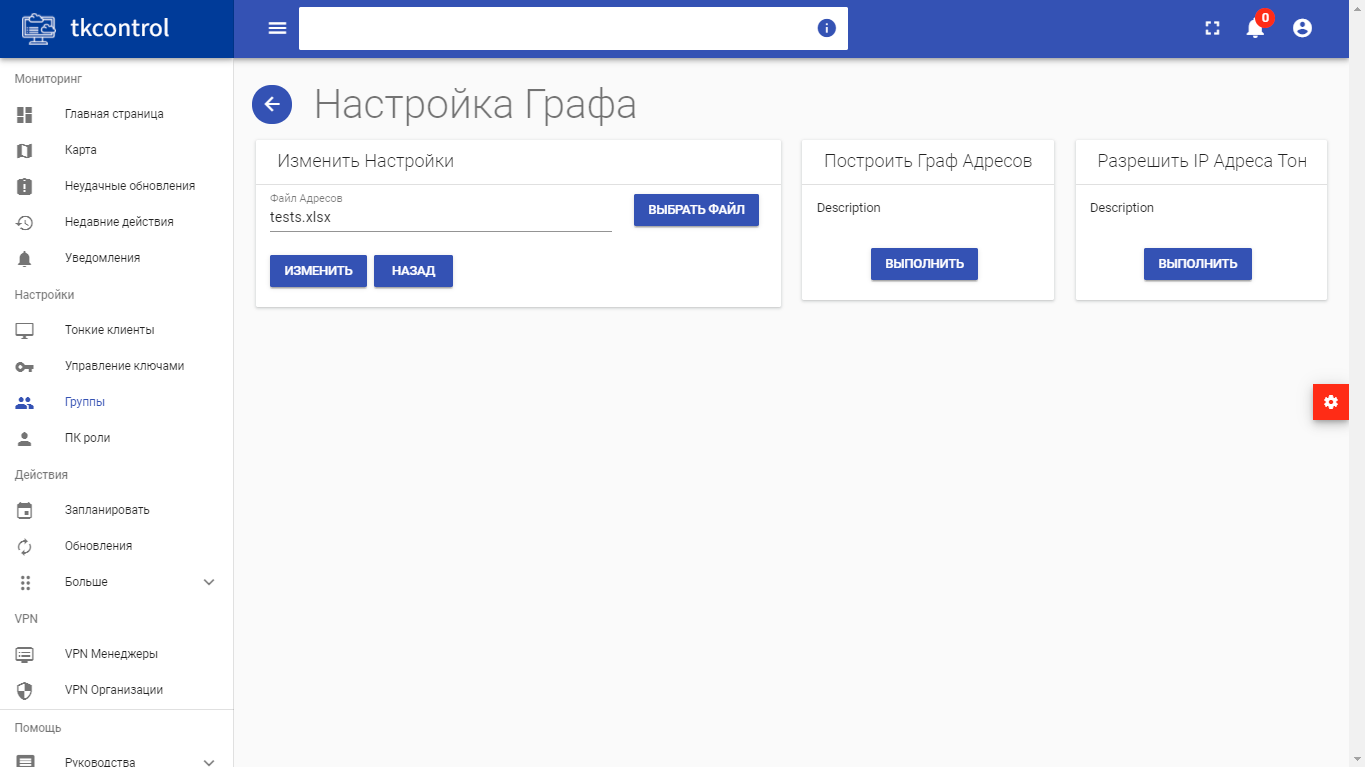
Task: Click the НАЗАД button
Action: coord(413,271)
